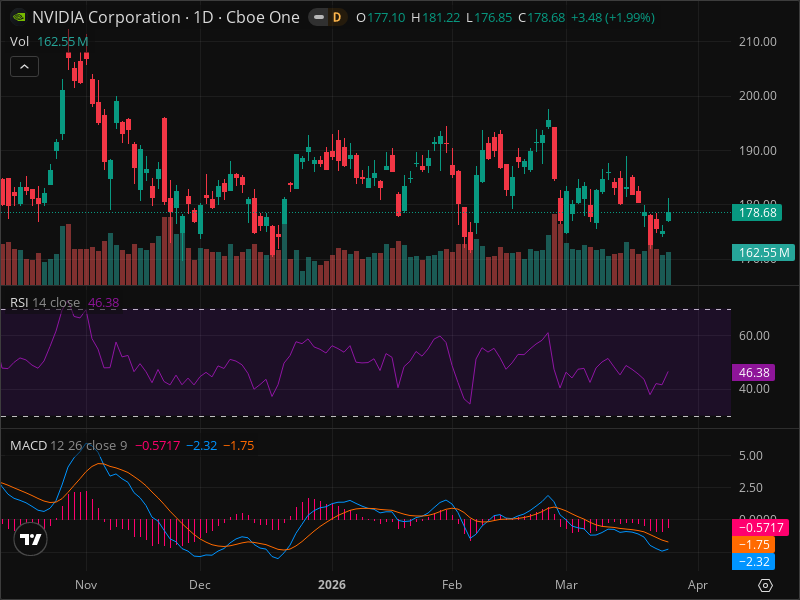Select the MACD 12 26 close 9 legend

[x=68, y=445]
